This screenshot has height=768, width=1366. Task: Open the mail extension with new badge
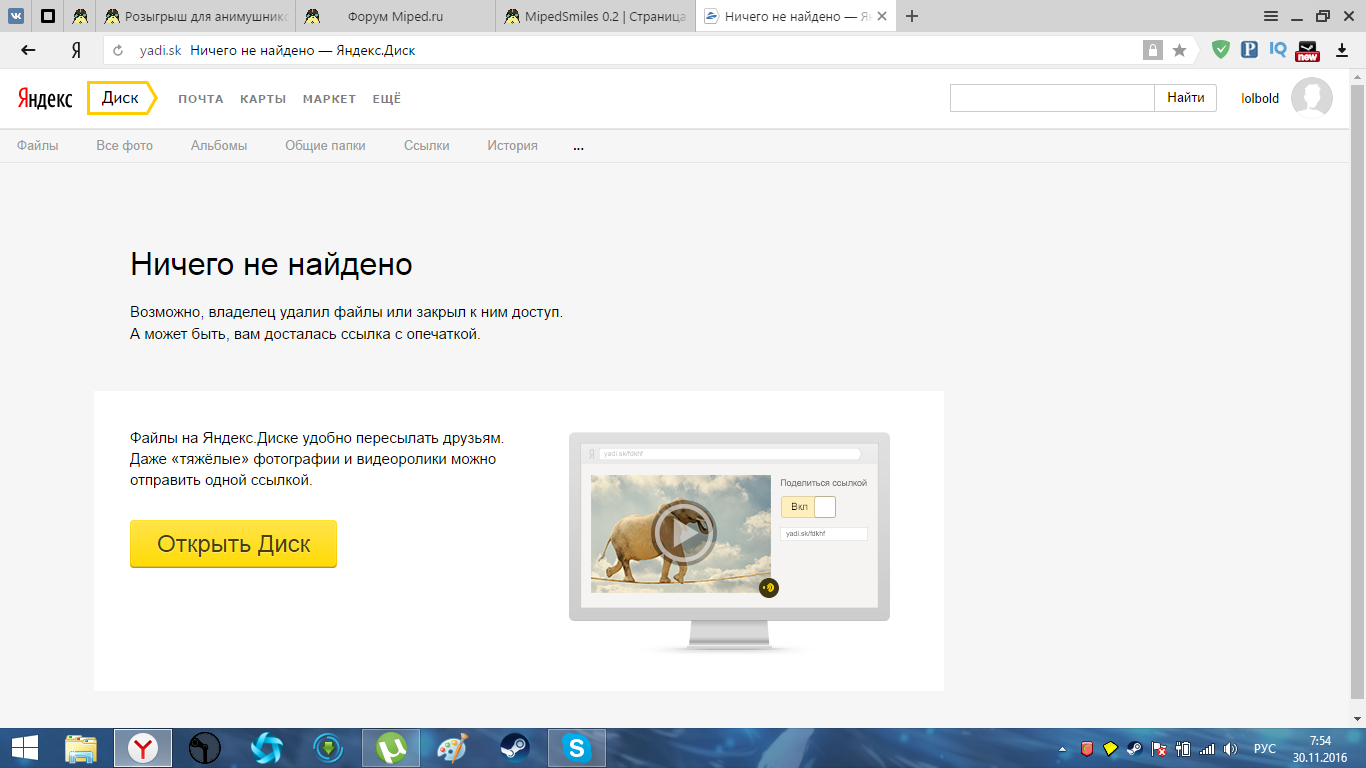(1307, 50)
